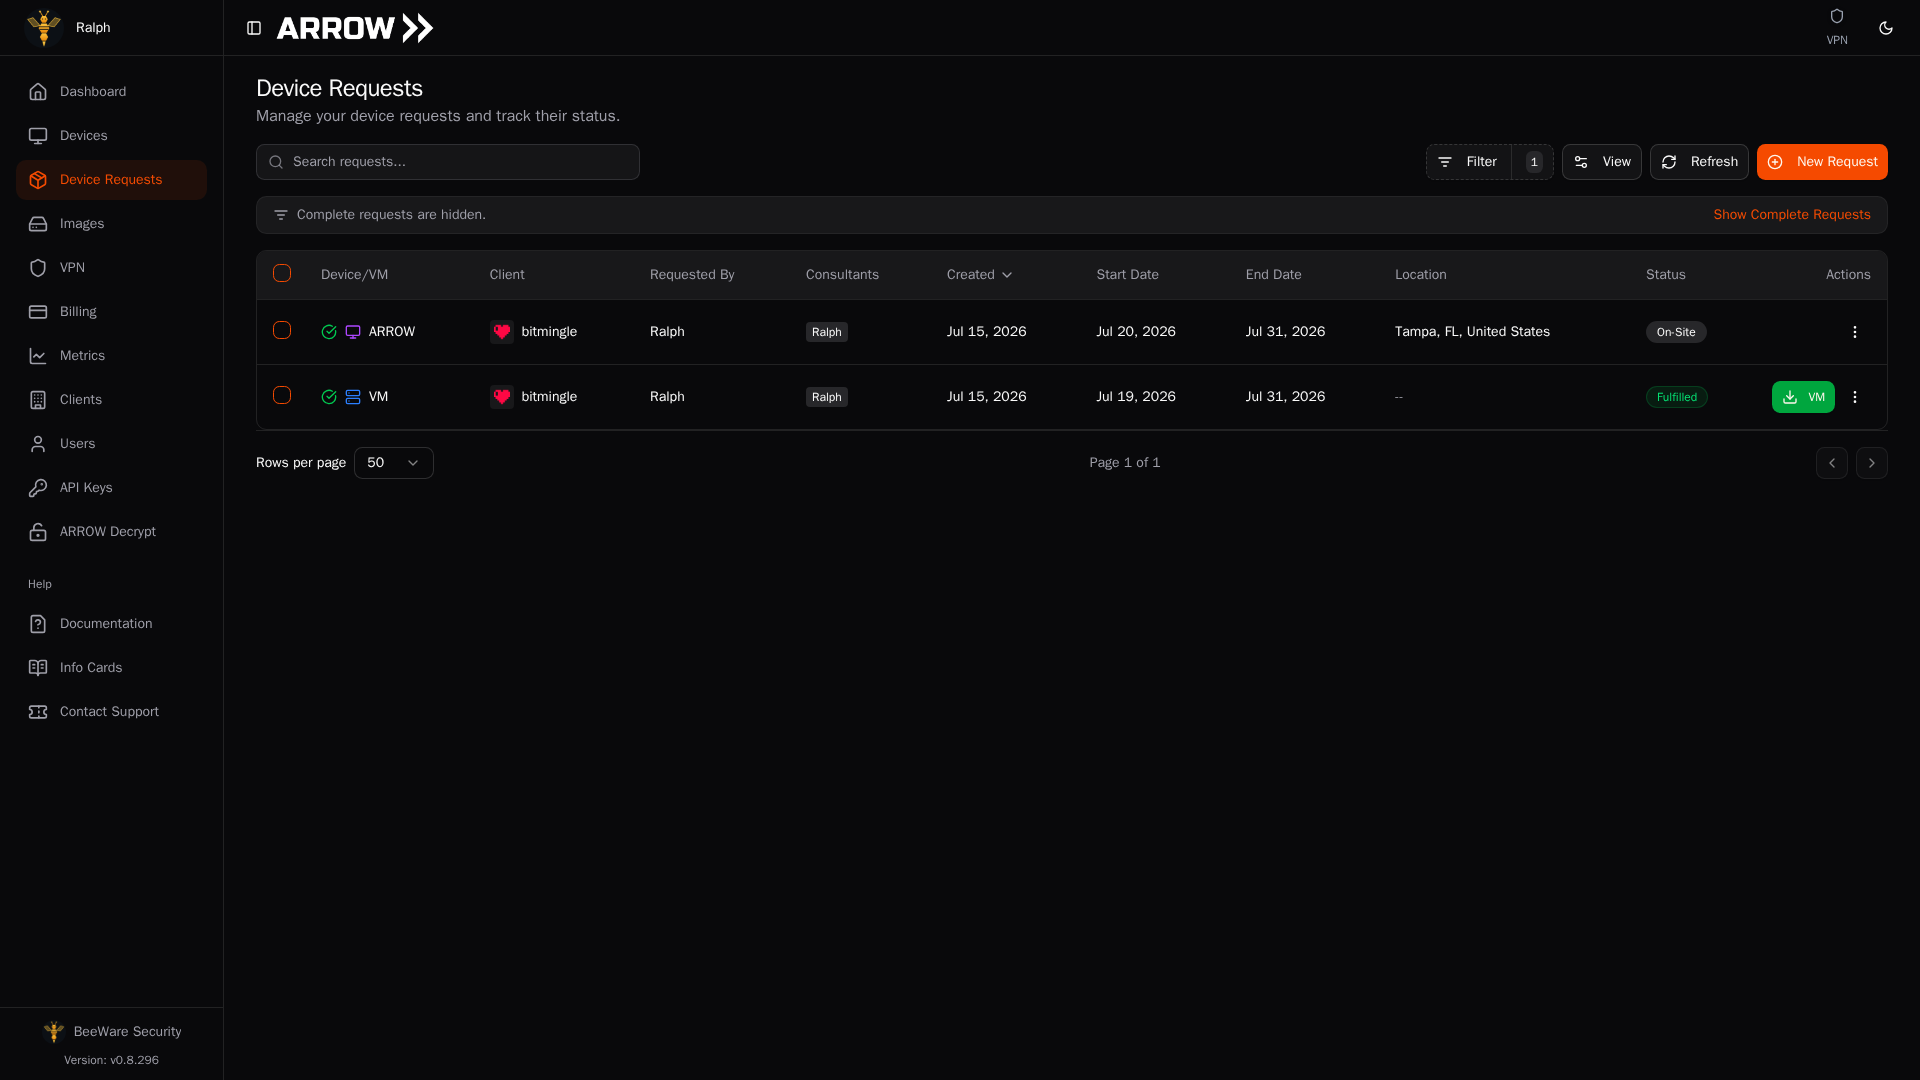Click the Location column header
Image resolution: width=1920 pixels, height=1080 pixels.
tap(1420, 275)
